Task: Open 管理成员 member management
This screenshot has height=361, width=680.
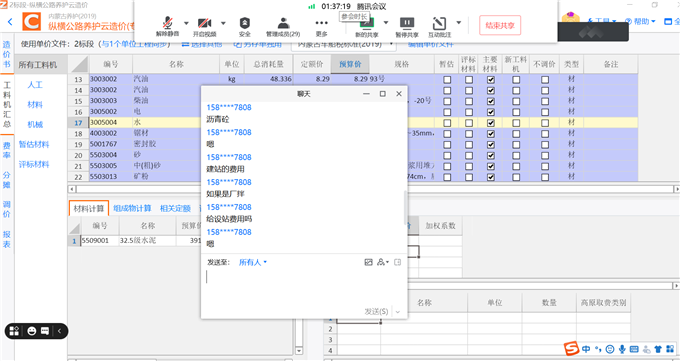Action: (x=283, y=26)
